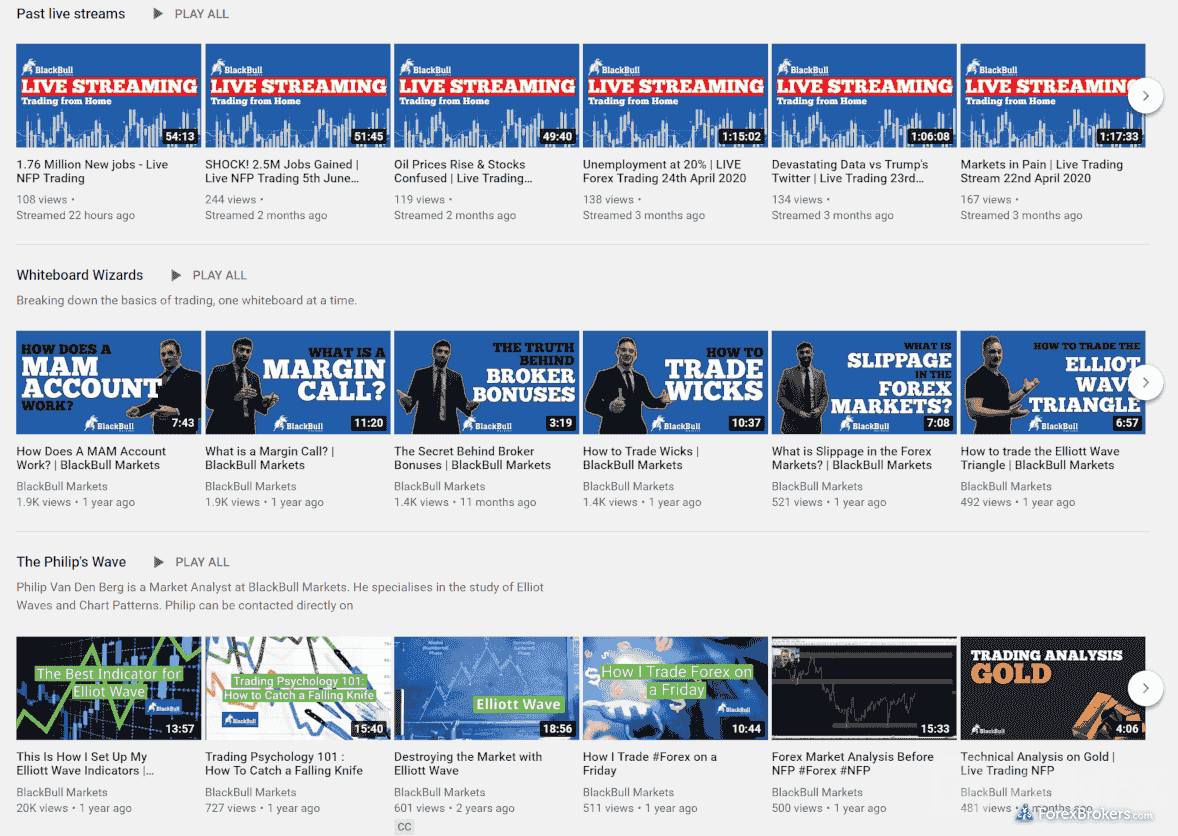The height and width of the screenshot is (836, 1178).
Task: Play the Margin Call whiteboard video thumbnail
Action: (297, 382)
